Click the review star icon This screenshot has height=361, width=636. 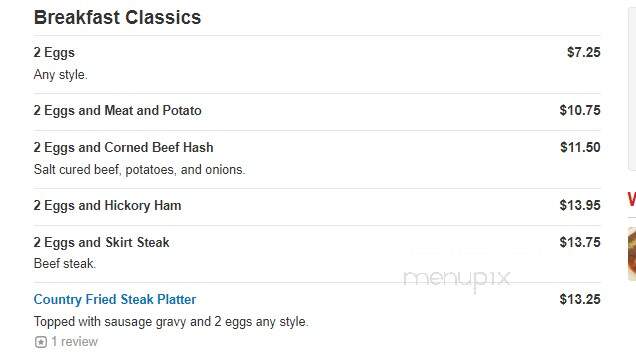point(41,342)
